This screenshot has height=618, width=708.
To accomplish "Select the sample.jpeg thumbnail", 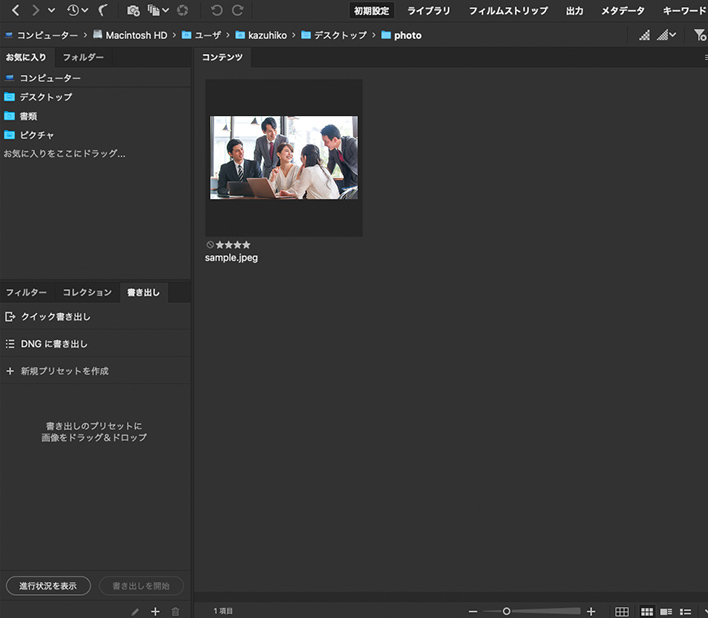I will click(284, 158).
